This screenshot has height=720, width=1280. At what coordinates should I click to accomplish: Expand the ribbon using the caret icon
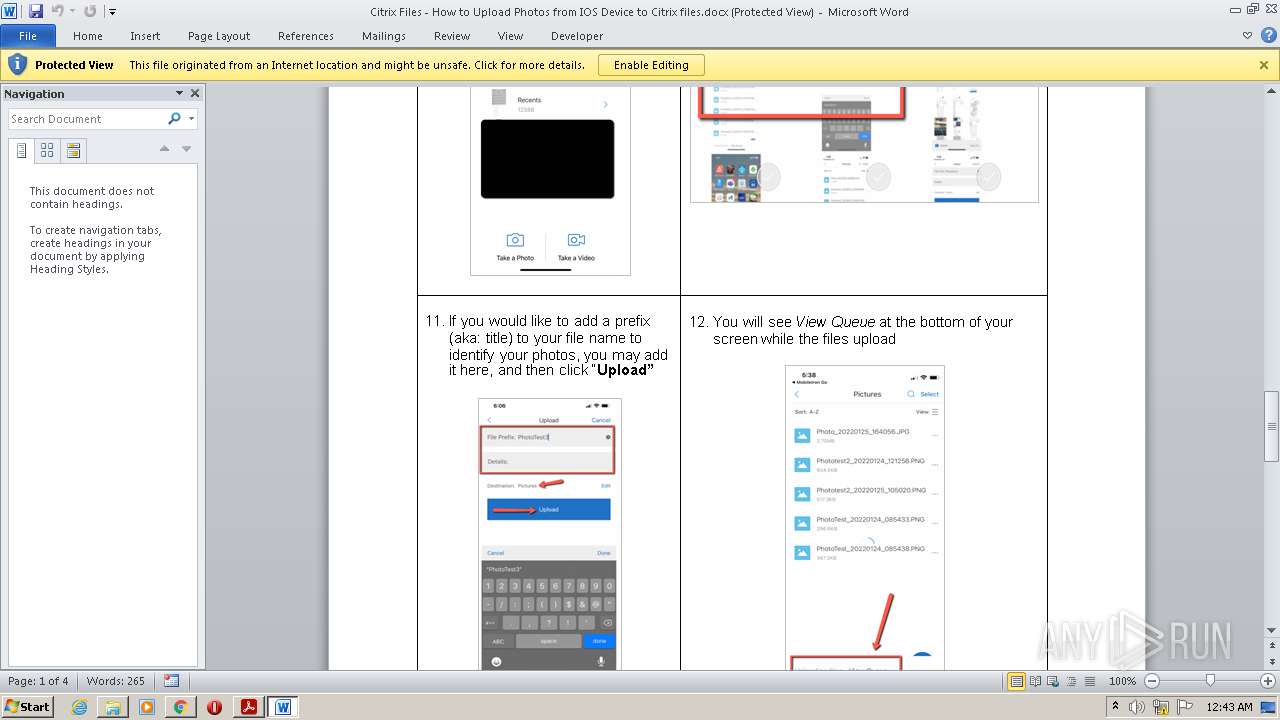click(x=1247, y=35)
